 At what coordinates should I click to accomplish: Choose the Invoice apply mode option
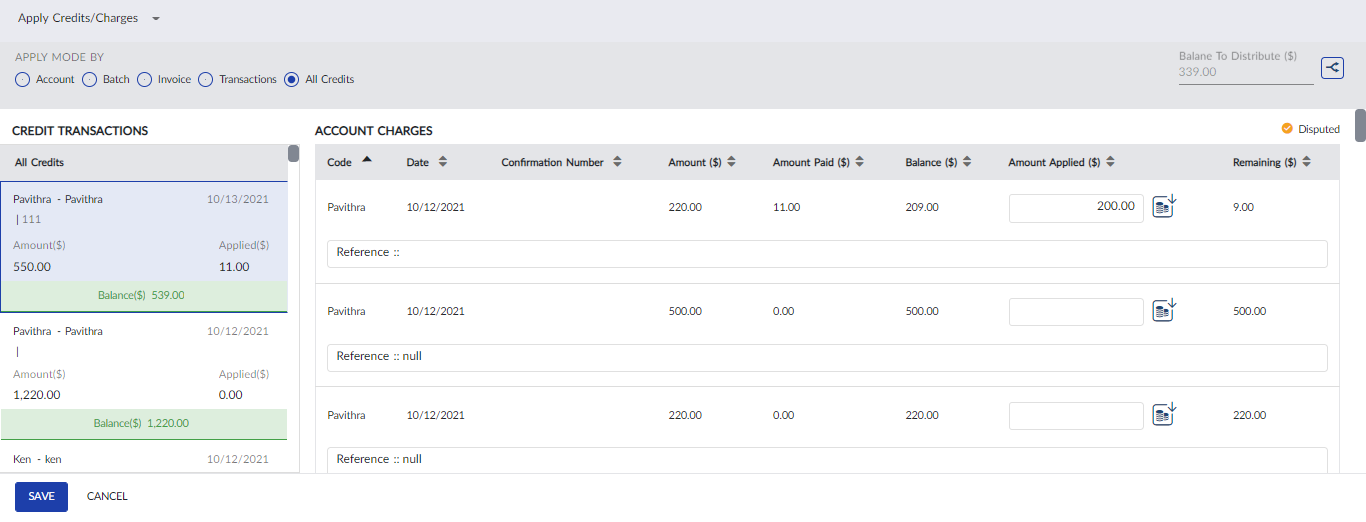coord(144,79)
